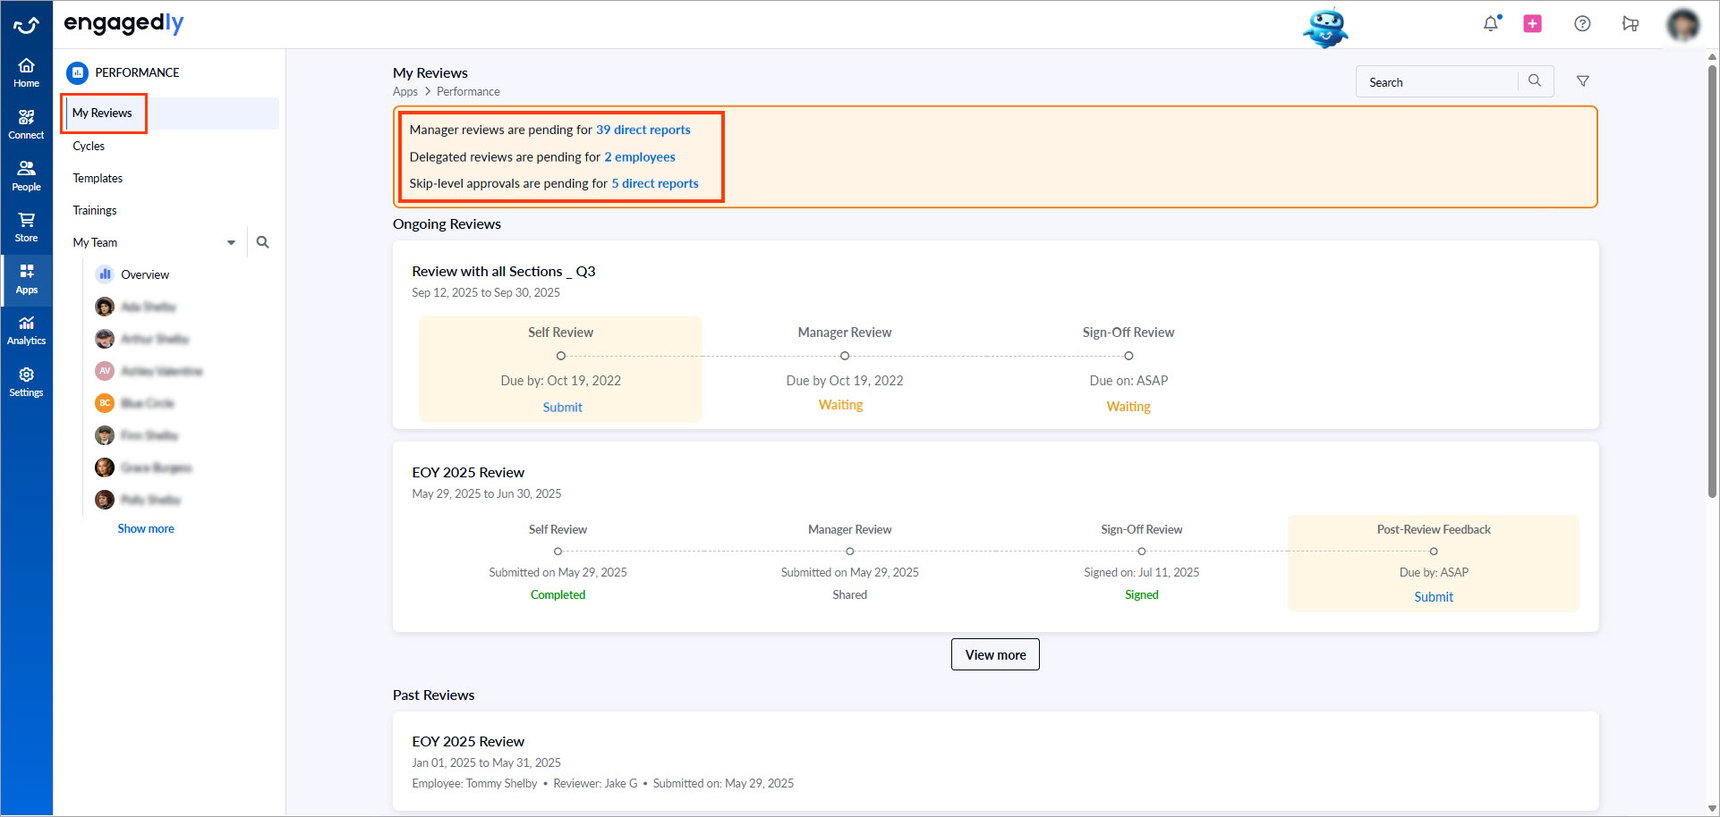Open the 39 direct reports link
The width and height of the screenshot is (1720, 817).
643,130
